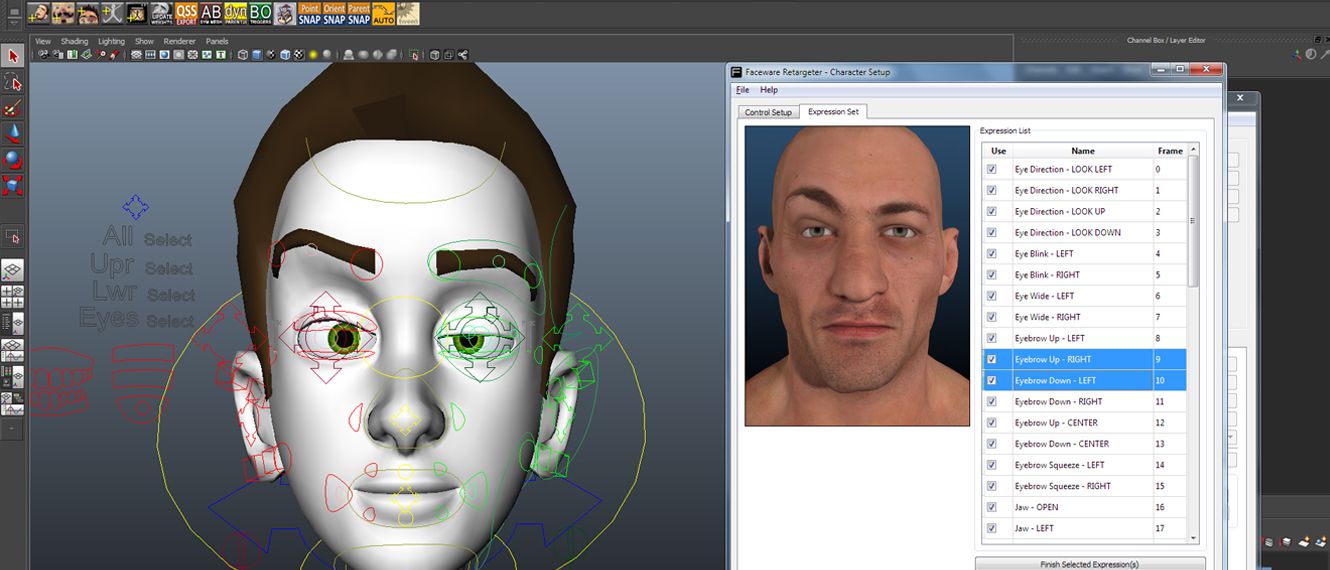This screenshot has height=570, width=1330.
Task: Click the first face thumbnail shelf icon
Action: pos(38,13)
